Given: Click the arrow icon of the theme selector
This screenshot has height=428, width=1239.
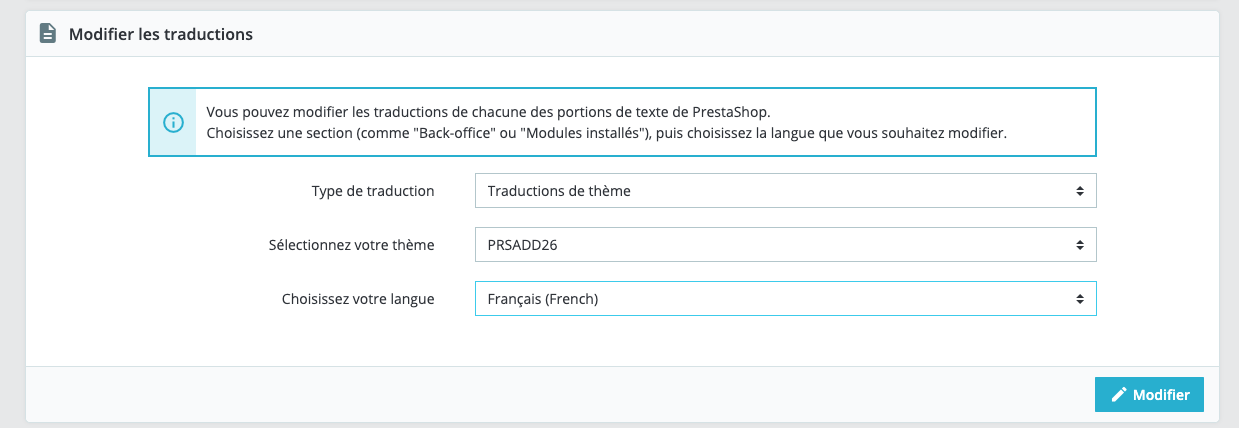Looking at the screenshot, I should (x=1079, y=244).
